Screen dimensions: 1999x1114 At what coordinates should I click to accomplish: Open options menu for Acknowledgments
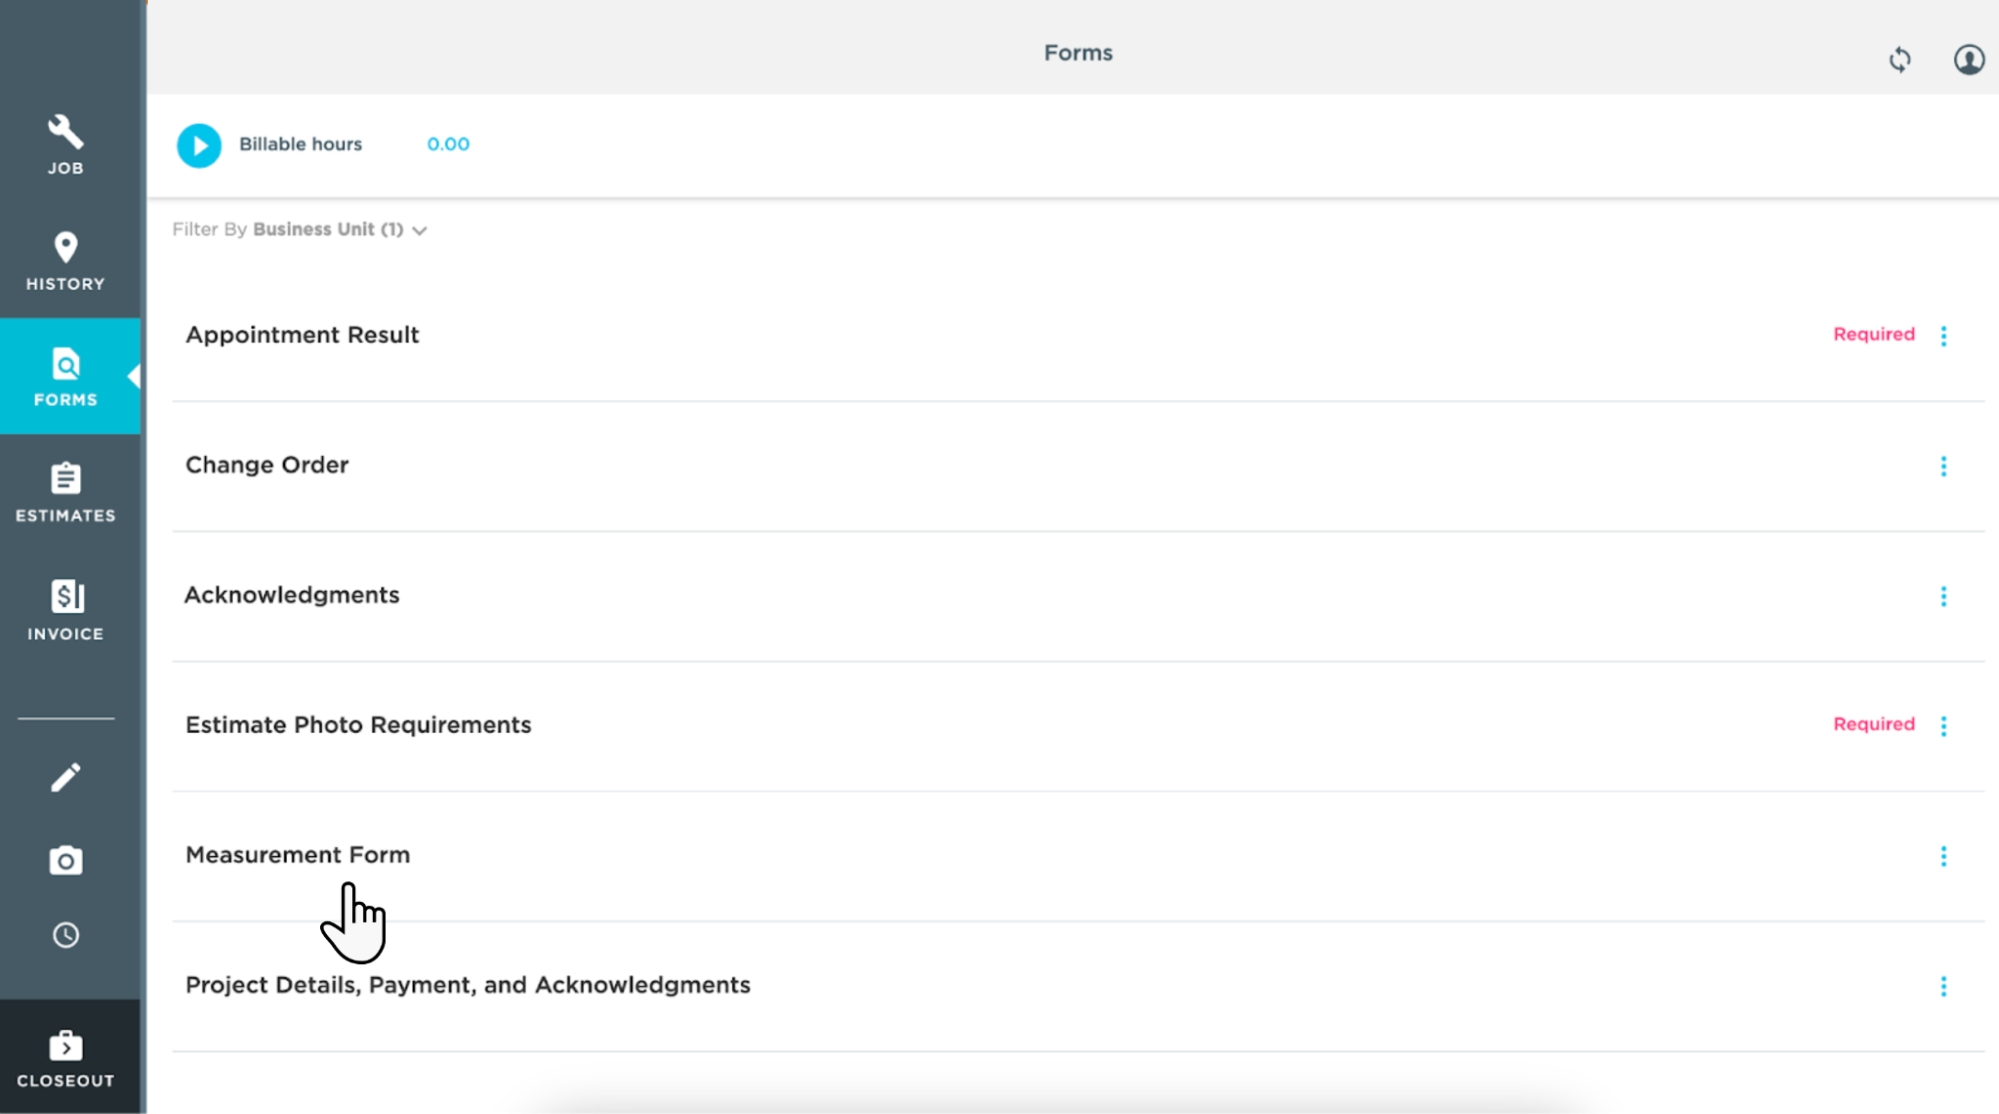(1943, 596)
